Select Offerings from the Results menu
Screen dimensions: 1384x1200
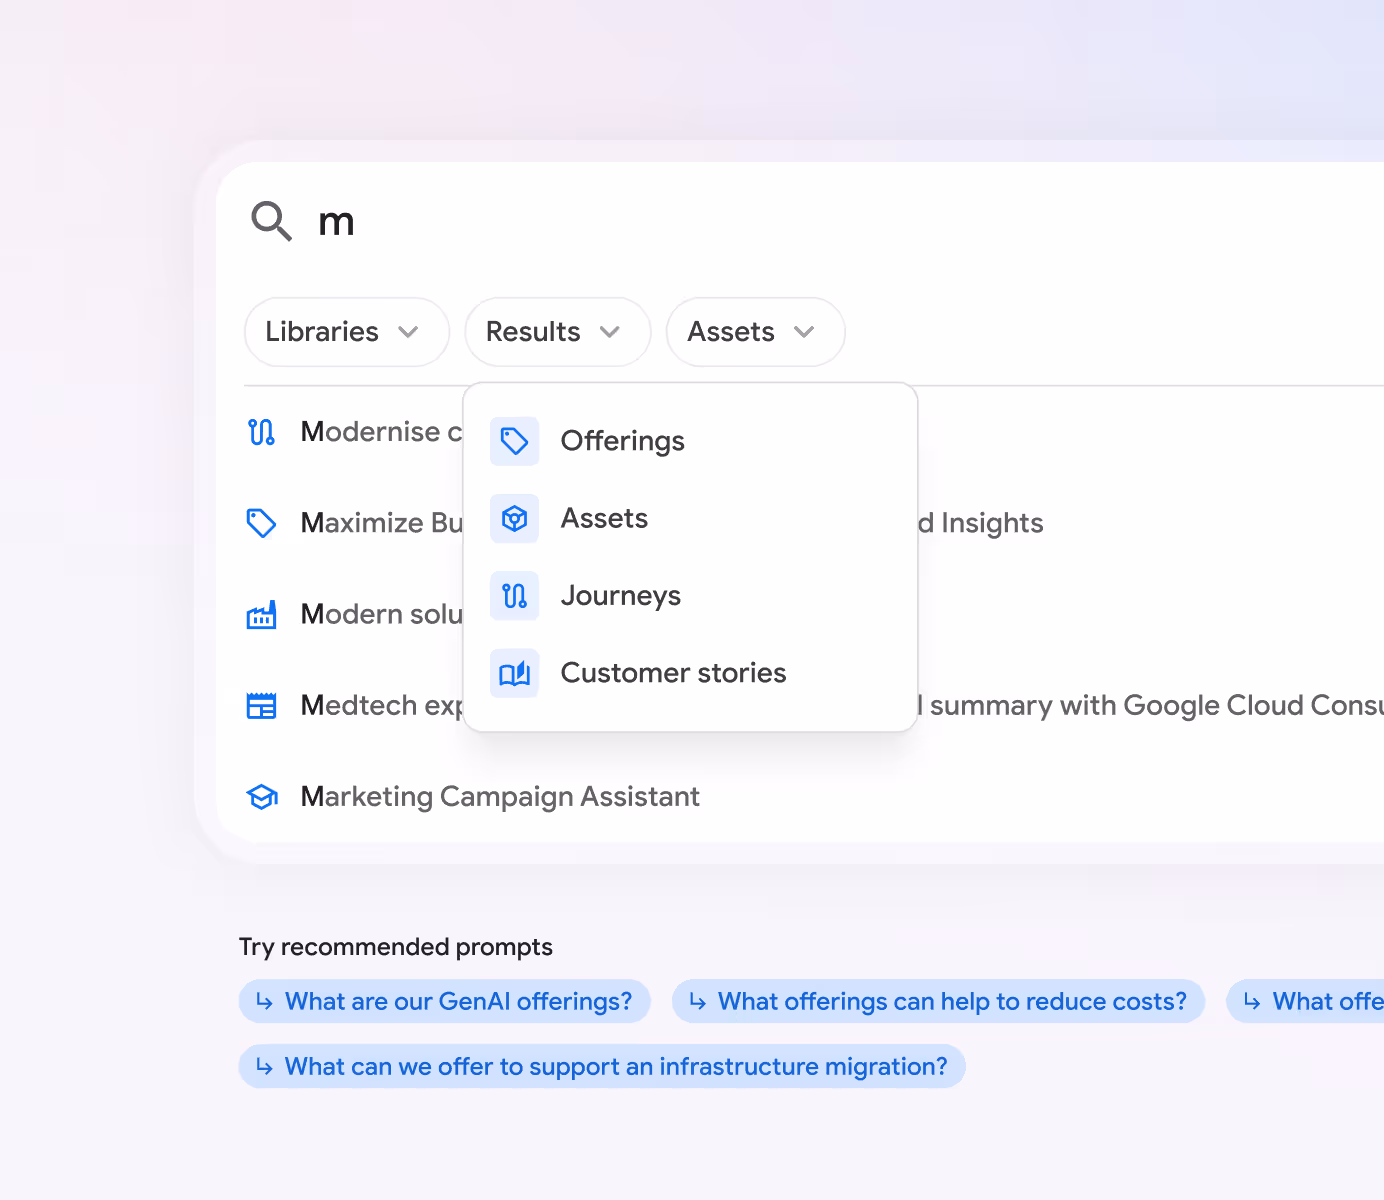(690, 441)
